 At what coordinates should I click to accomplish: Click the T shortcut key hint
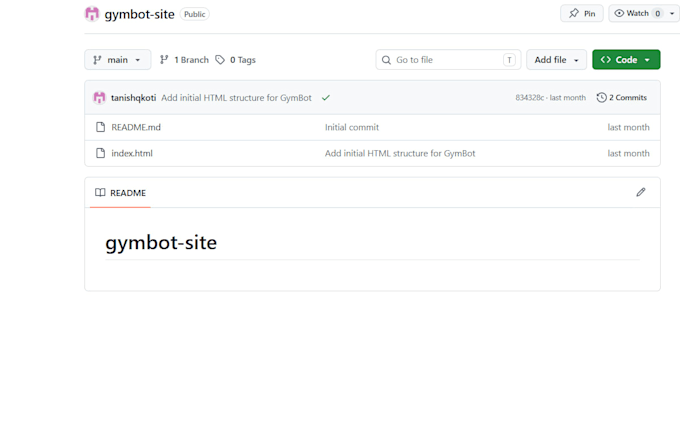click(509, 60)
